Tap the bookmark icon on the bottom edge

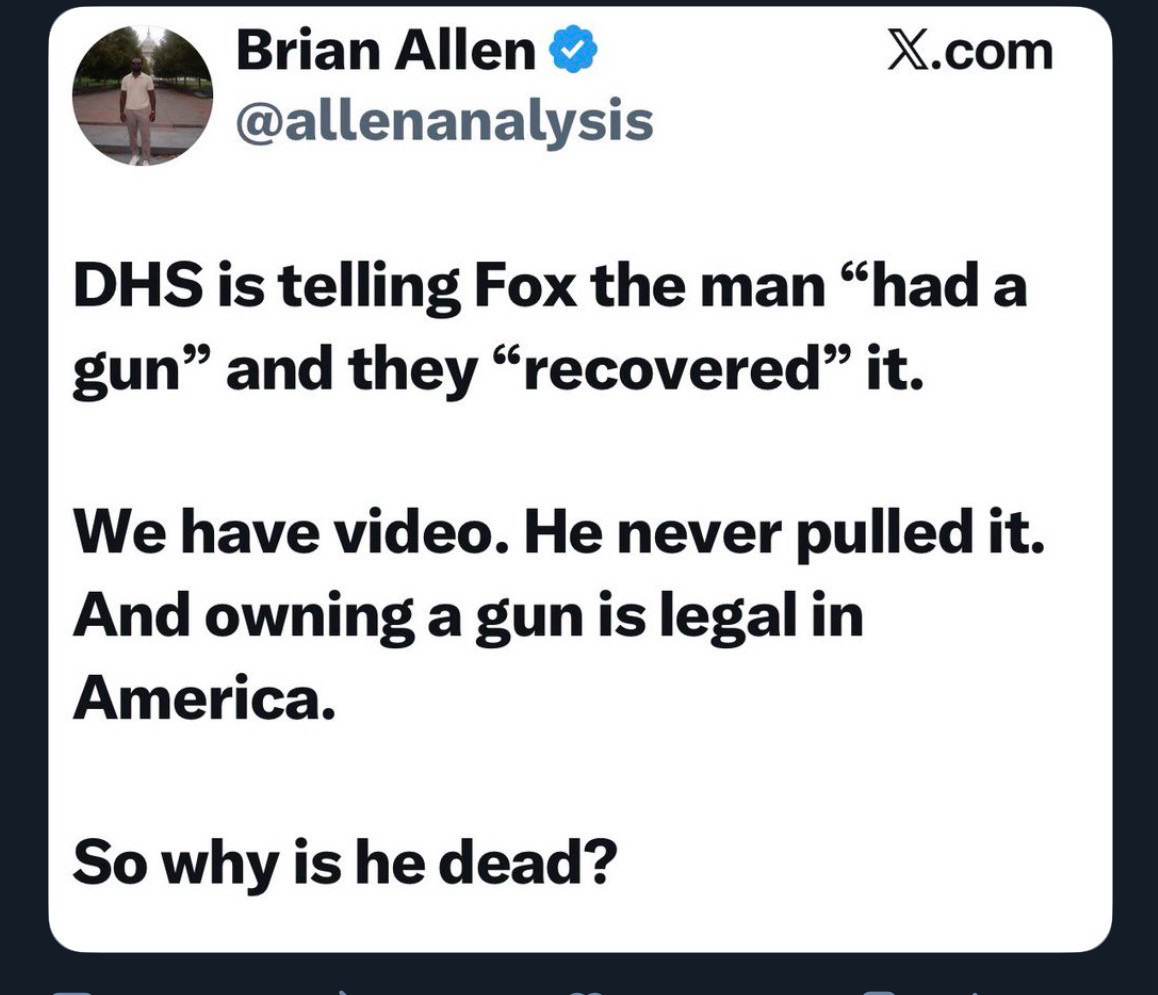pyautogui.click(x=880, y=991)
